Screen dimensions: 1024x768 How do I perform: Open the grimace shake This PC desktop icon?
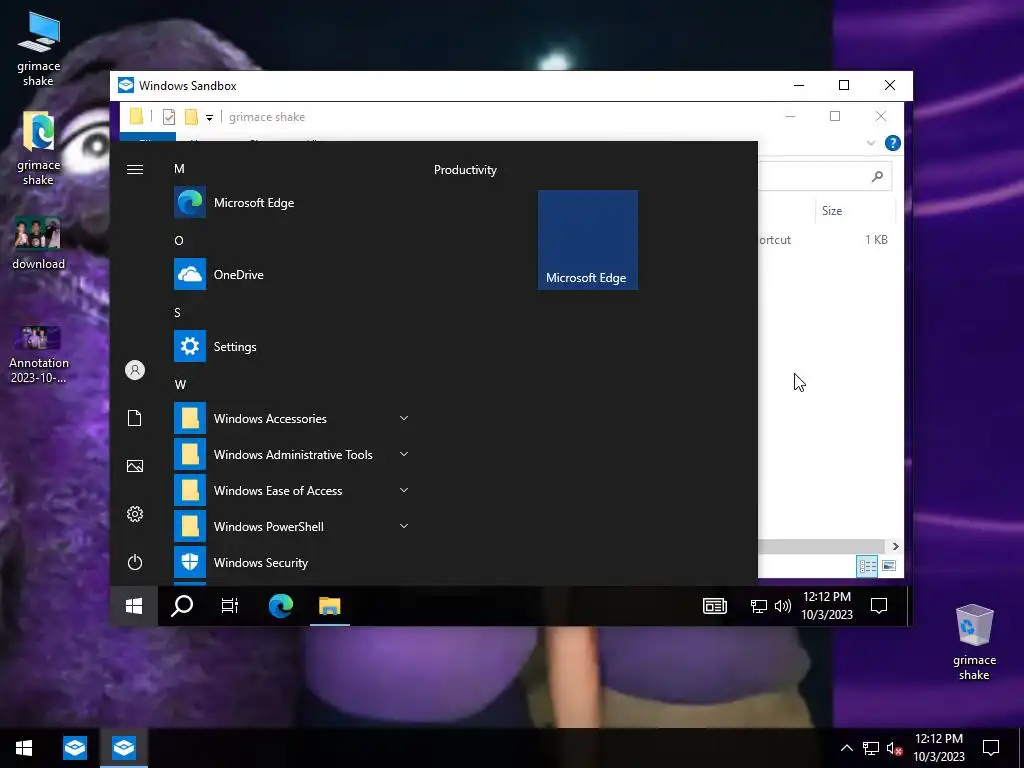pos(39,50)
